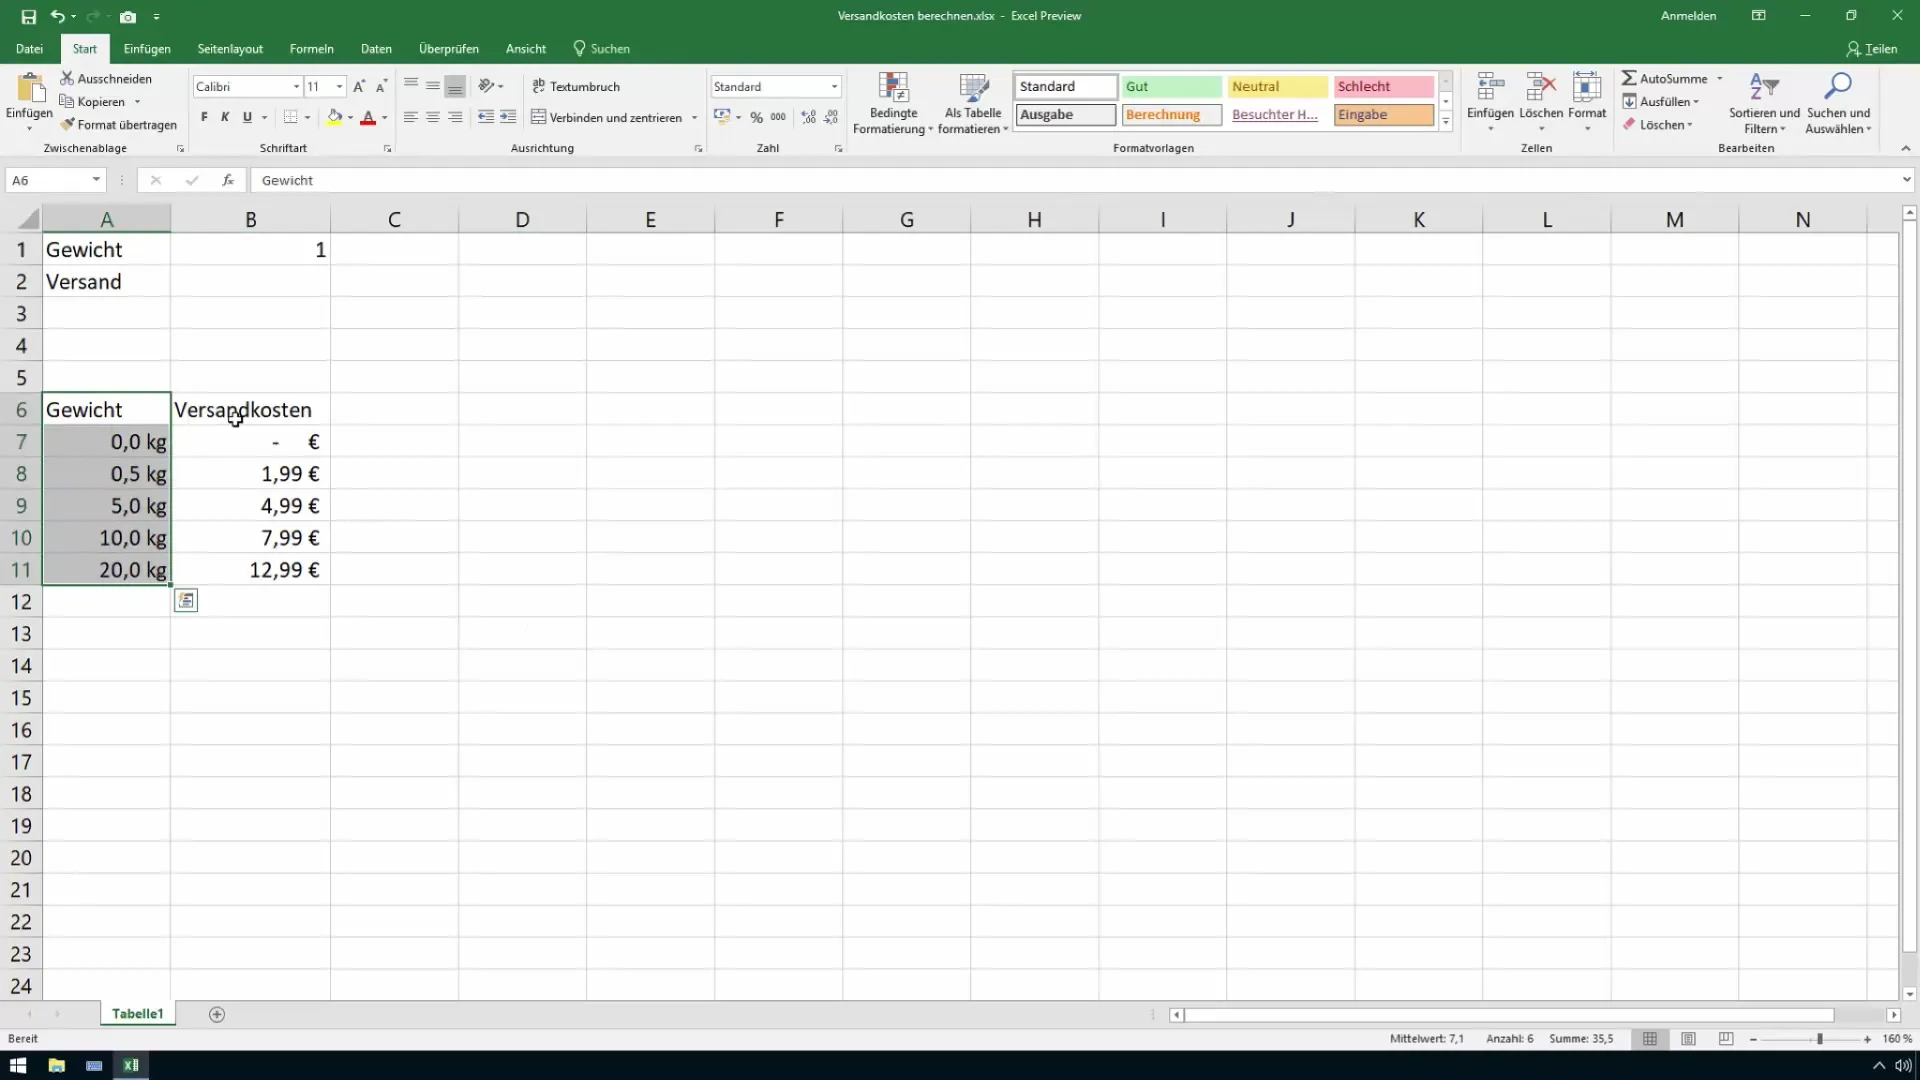
Task: Click the percent style icon
Action: point(756,117)
